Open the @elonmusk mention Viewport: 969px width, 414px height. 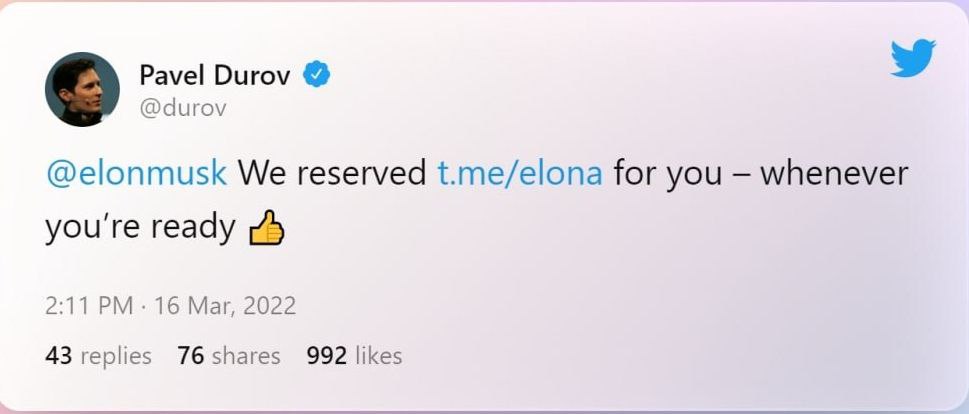pos(136,174)
